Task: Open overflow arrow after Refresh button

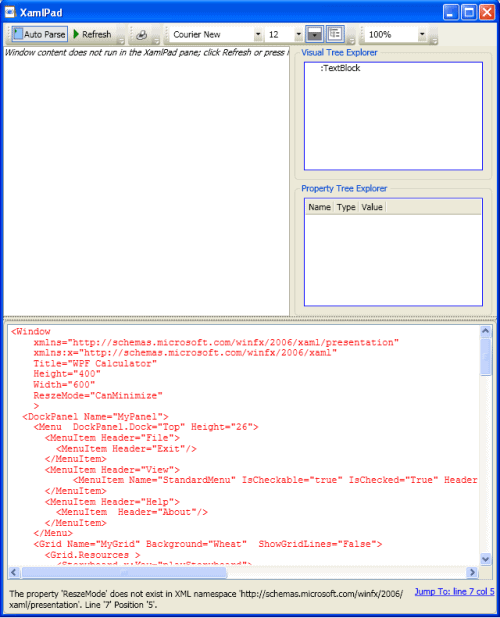Action: 121,41
